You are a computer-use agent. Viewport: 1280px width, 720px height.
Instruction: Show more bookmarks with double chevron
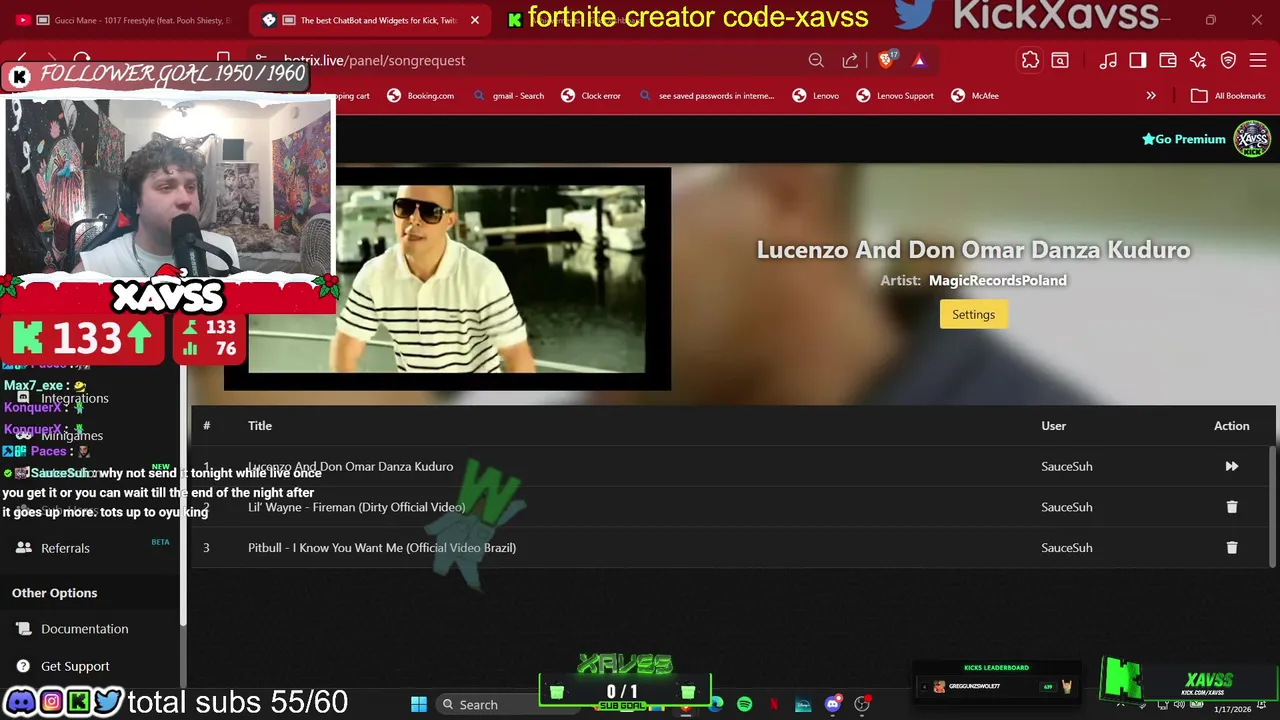[1151, 96]
